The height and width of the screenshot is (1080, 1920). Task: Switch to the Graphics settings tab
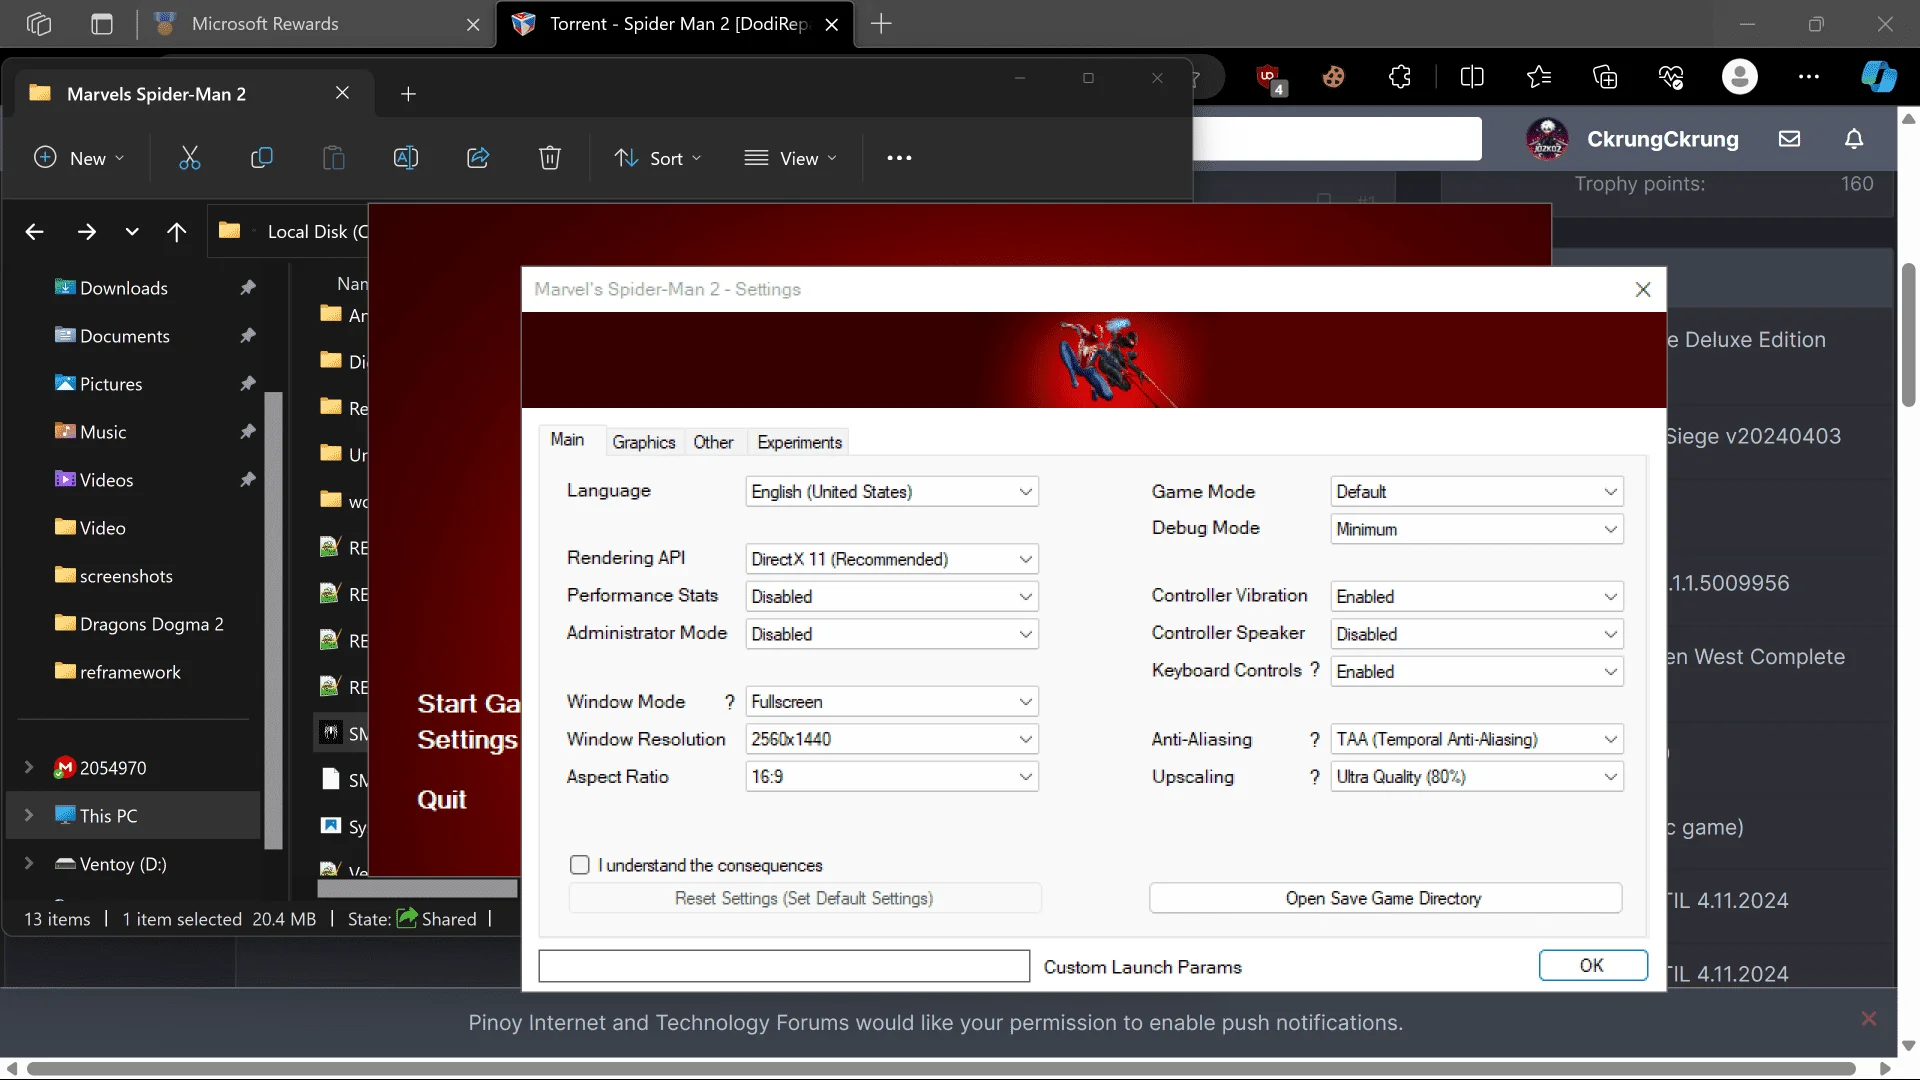point(644,442)
